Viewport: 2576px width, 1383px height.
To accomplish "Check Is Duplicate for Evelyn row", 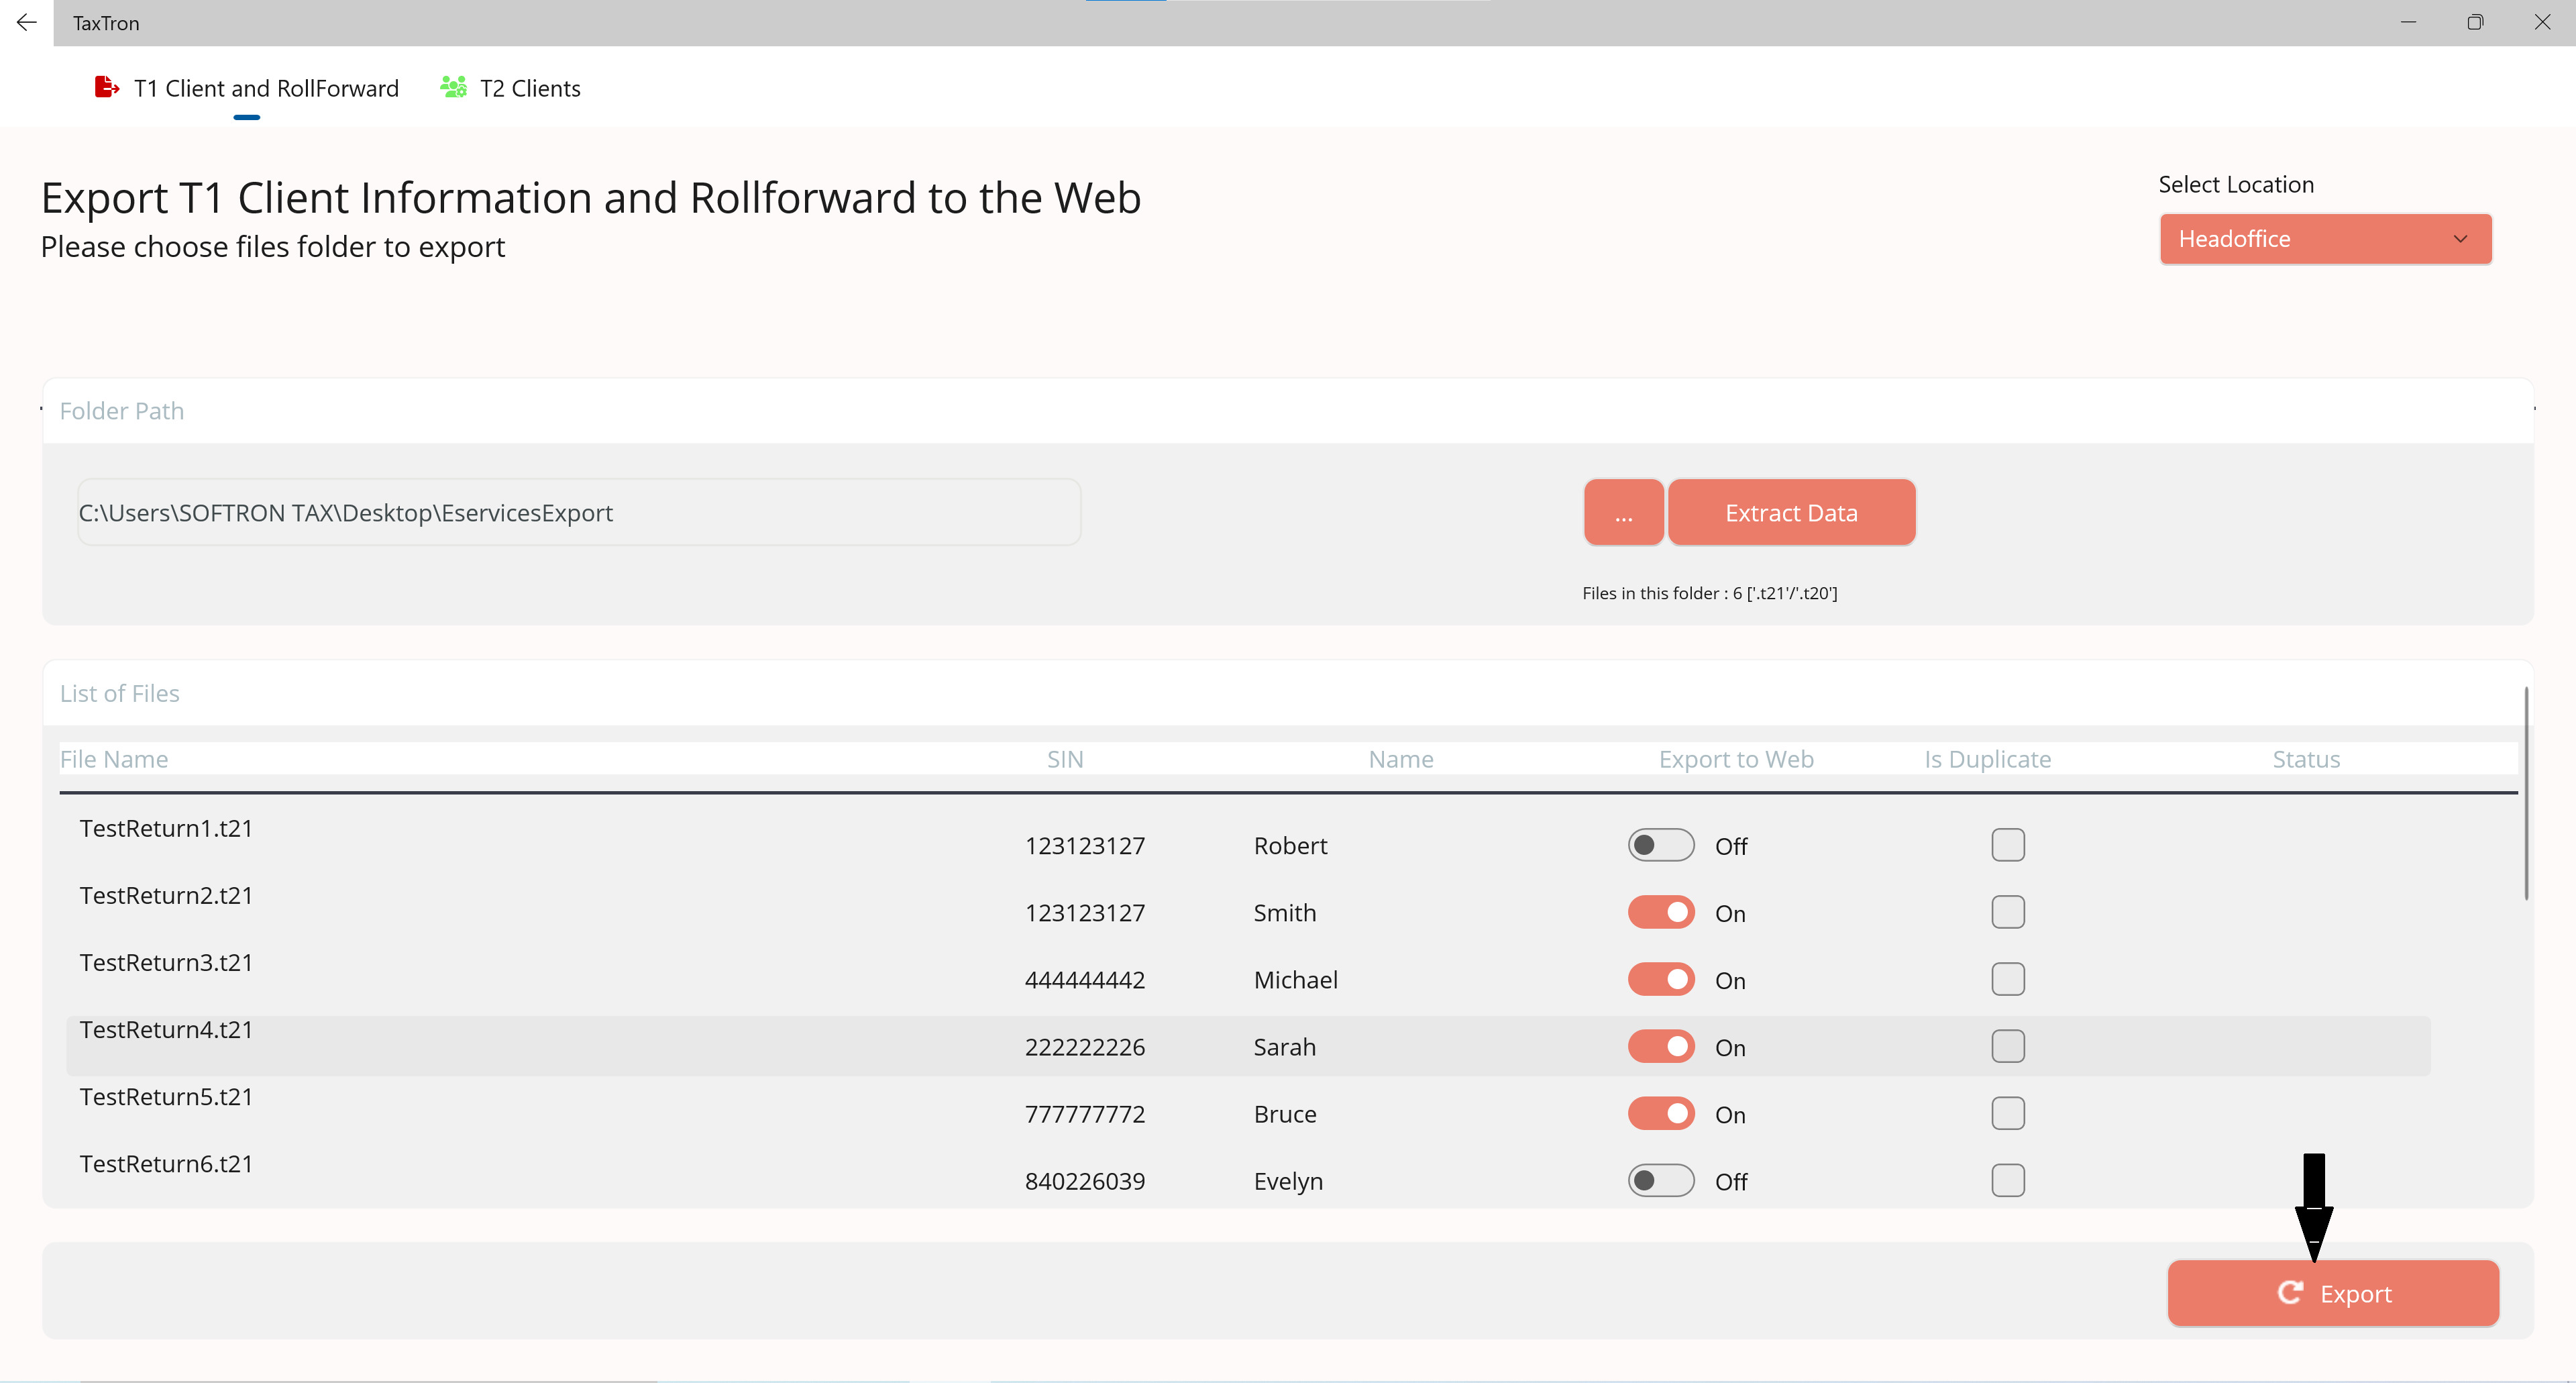I will click(x=2007, y=1180).
